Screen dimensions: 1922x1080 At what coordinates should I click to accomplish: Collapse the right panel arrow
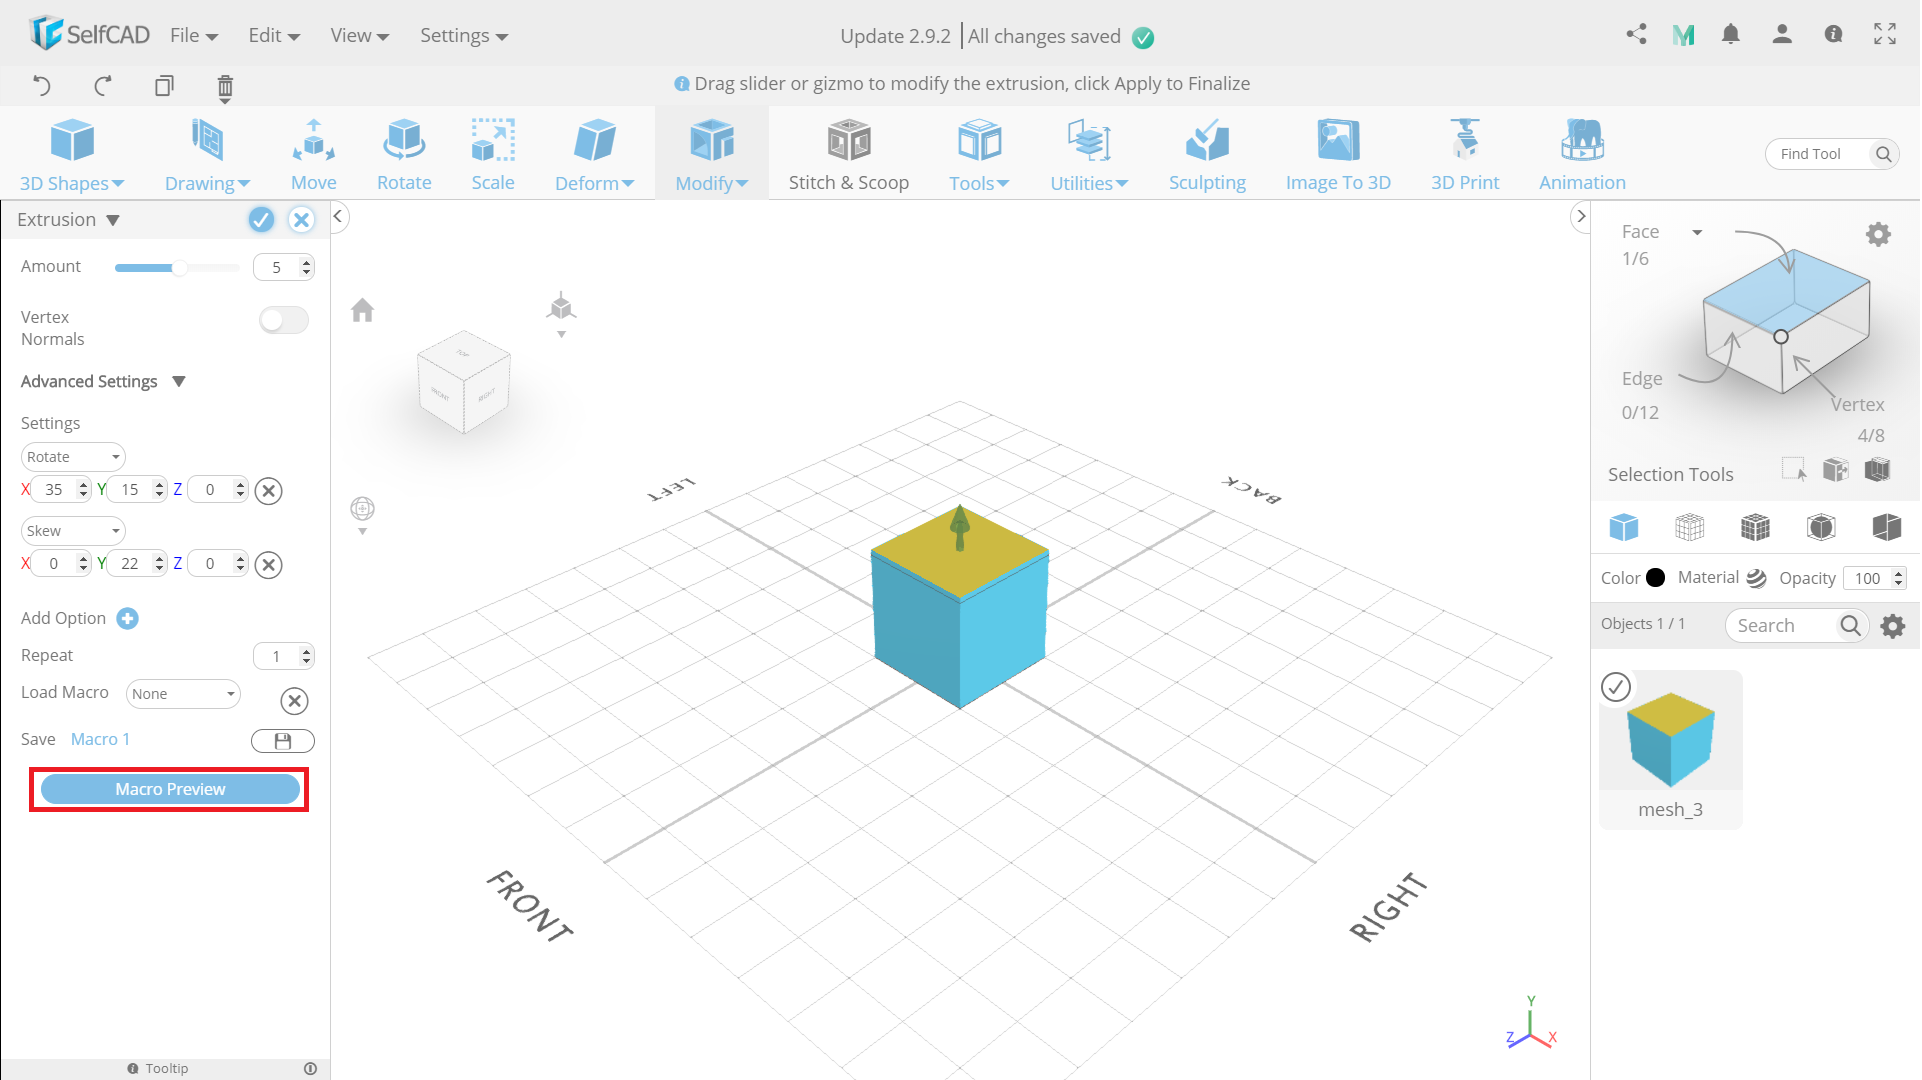click(x=1581, y=217)
